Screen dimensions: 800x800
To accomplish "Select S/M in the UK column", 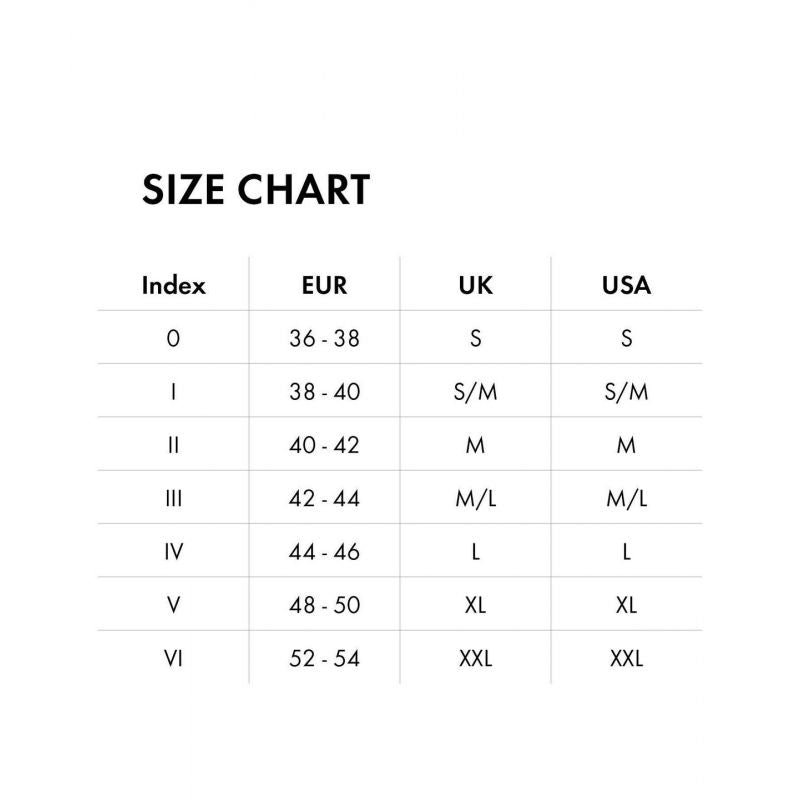I will [475, 391].
